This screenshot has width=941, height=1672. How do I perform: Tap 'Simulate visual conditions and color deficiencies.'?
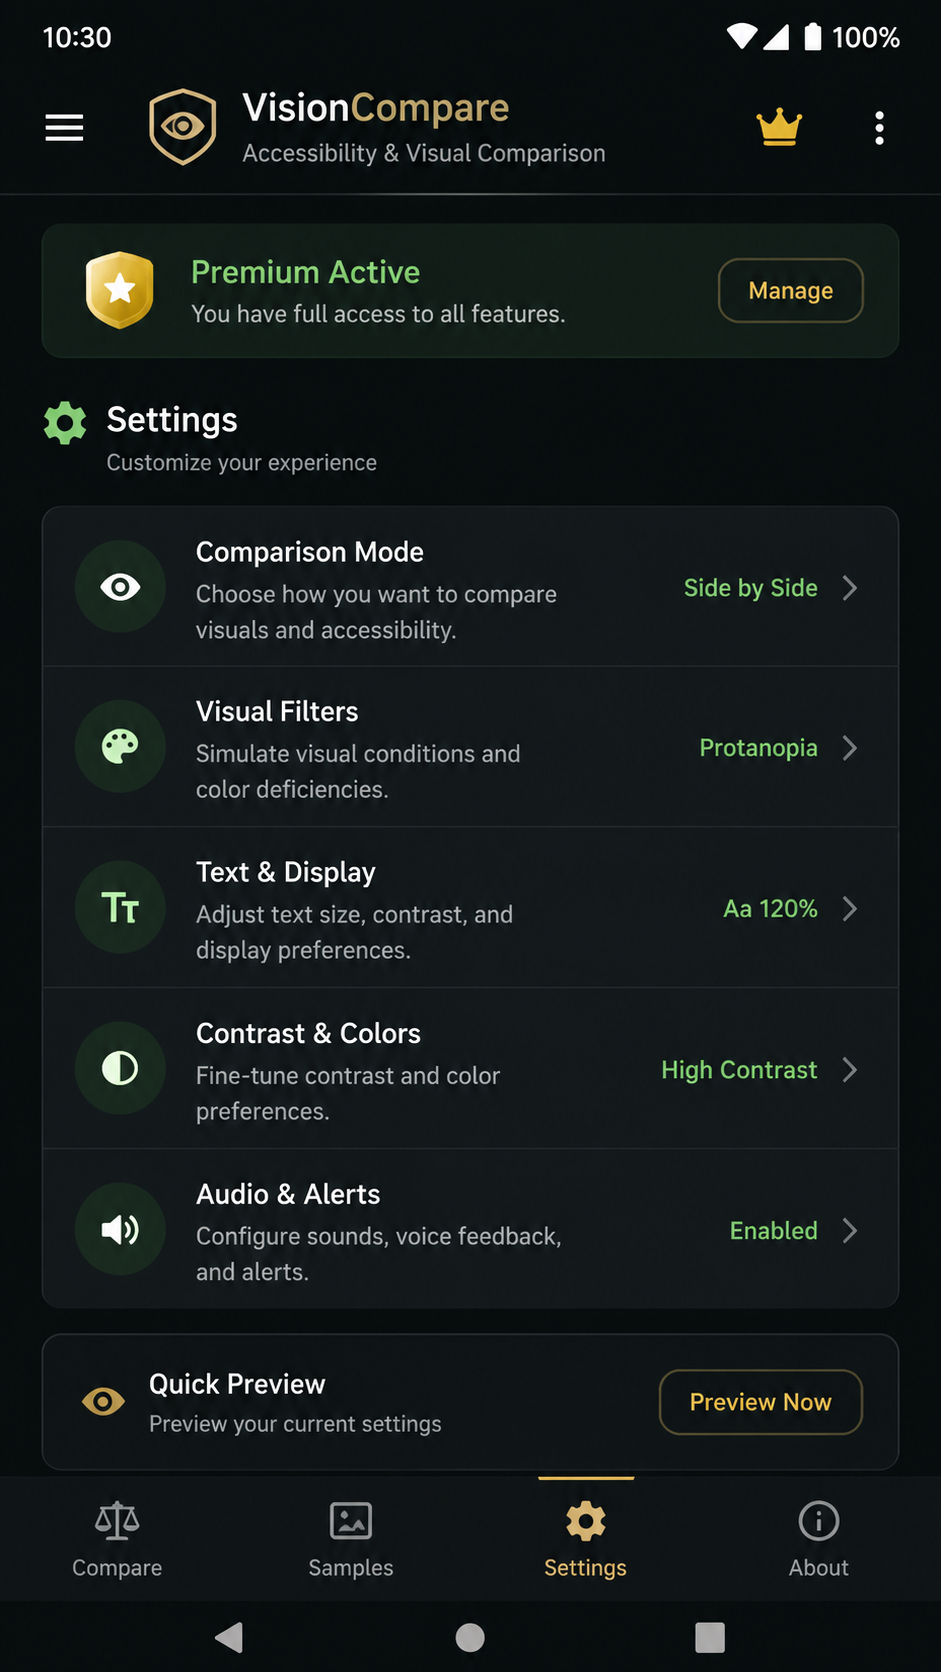(358, 771)
